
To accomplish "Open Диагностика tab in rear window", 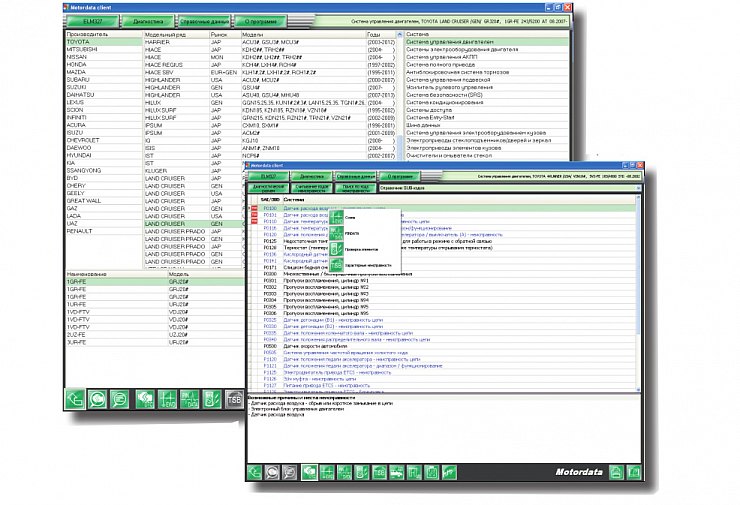I will [x=148, y=22].
